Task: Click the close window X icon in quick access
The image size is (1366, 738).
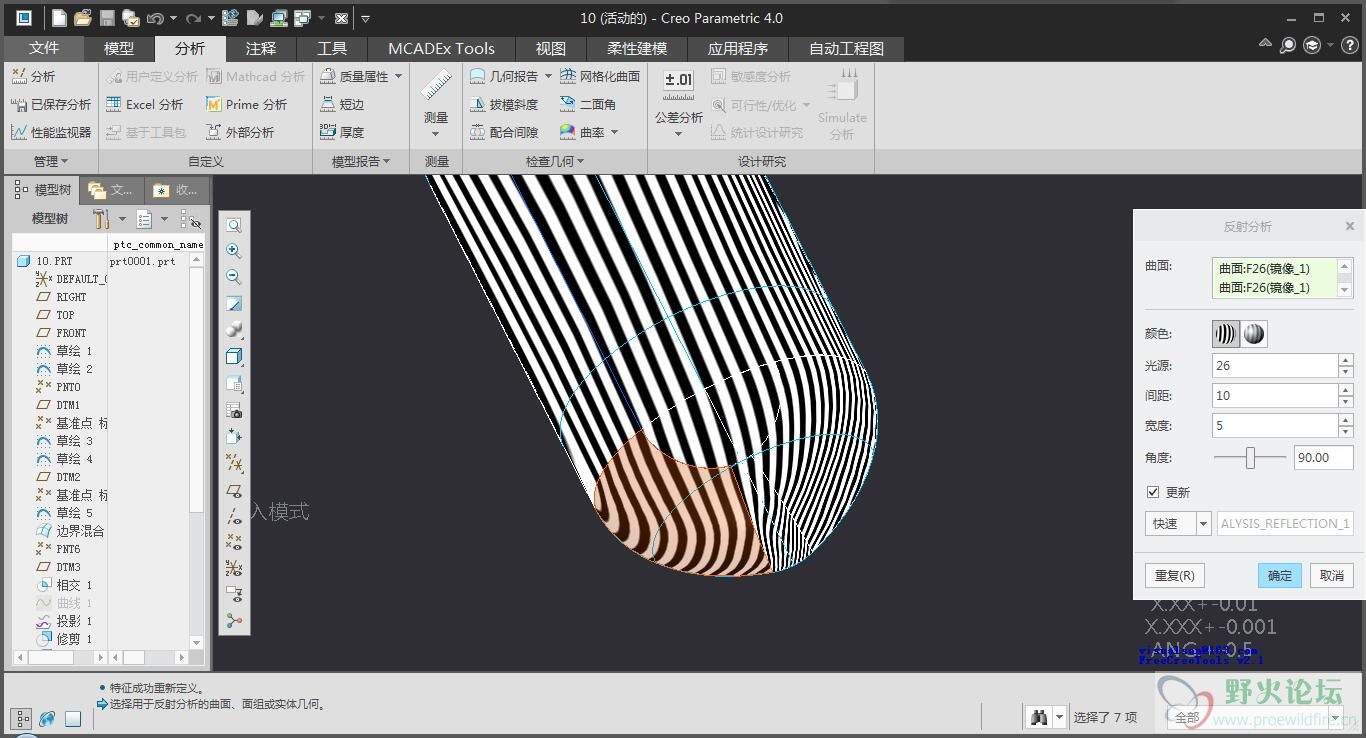Action: 341,18
